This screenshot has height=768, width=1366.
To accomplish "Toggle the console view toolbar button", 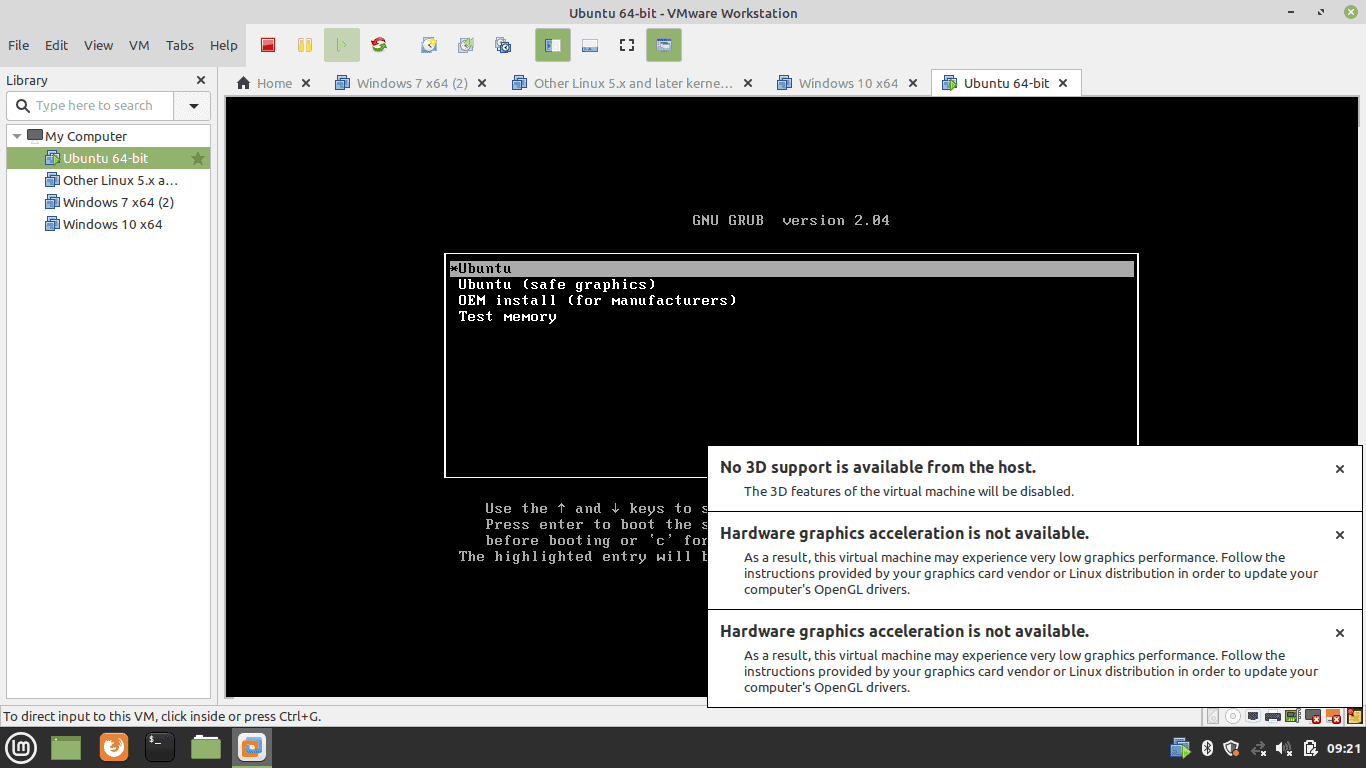I will (664, 45).
